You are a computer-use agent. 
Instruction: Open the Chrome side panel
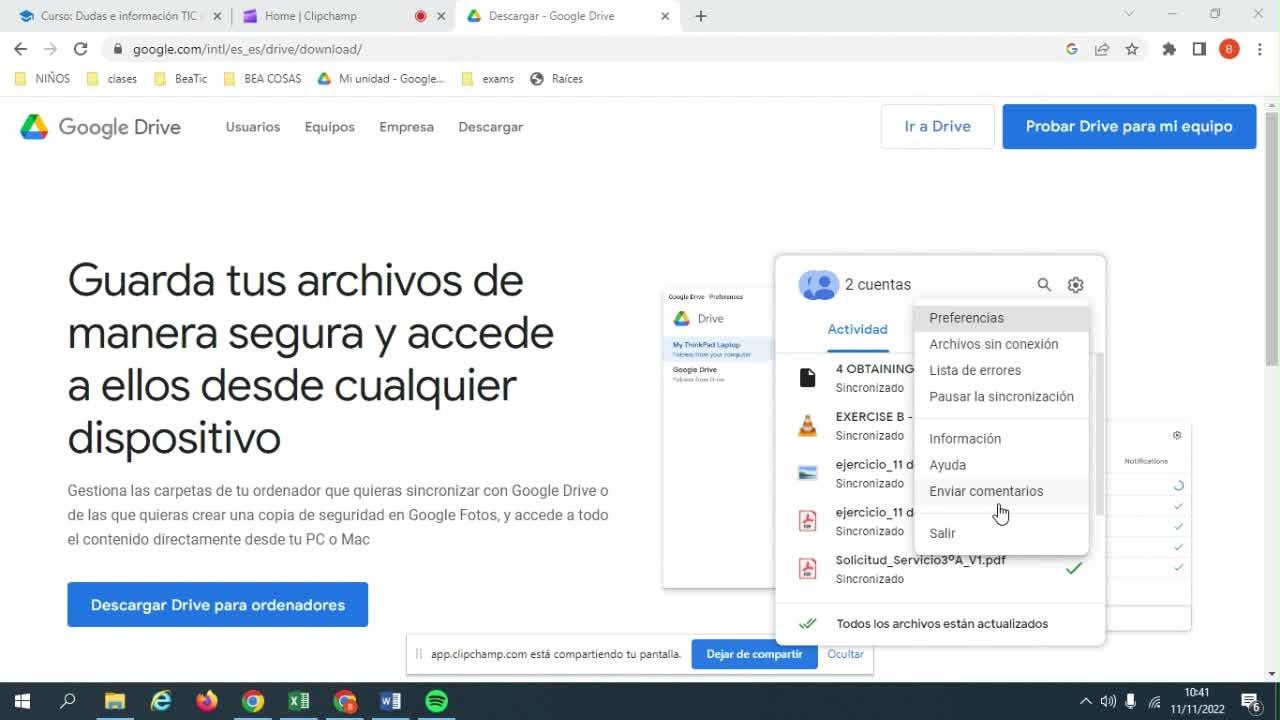[1199, 49]
